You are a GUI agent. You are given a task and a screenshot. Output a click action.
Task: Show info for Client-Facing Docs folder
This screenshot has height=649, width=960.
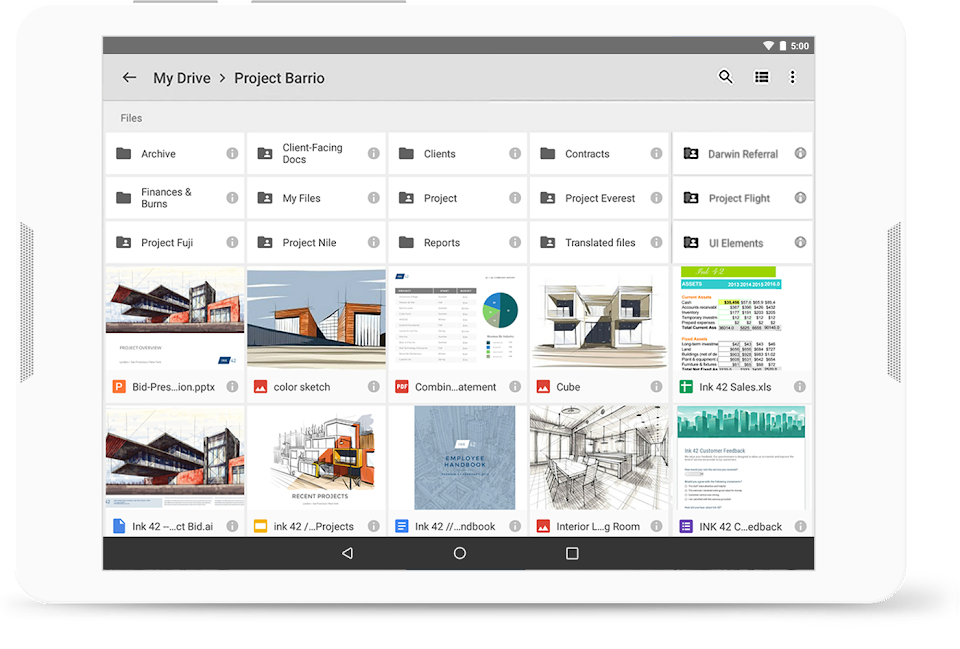click(374, 154)
